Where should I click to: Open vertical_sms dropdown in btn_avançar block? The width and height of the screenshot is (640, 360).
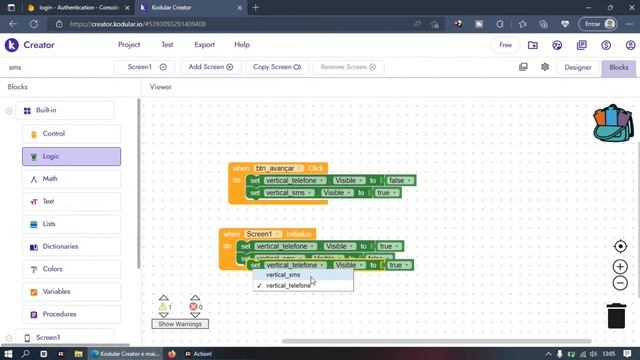pos(289,193)
